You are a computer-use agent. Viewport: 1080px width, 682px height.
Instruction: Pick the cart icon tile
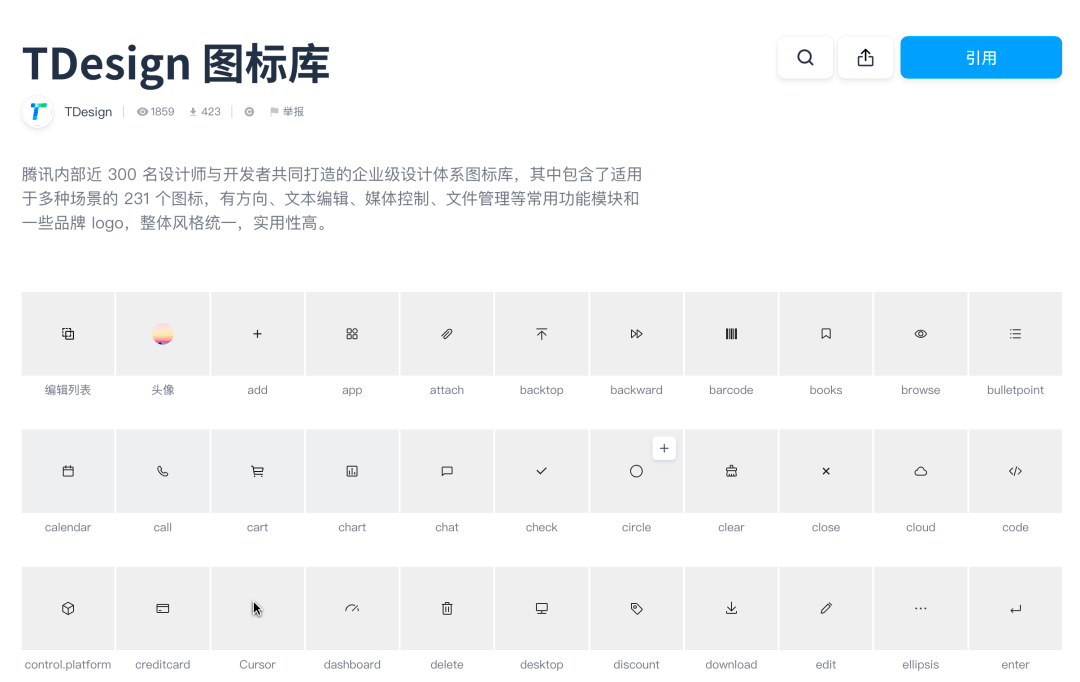tap(257, 471)
